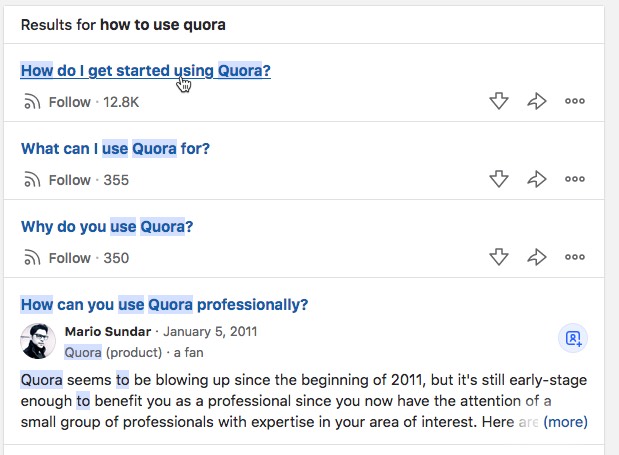The image size is (619, 455).
Task: Follow the question with 350 followers
Action: (57, 258)
